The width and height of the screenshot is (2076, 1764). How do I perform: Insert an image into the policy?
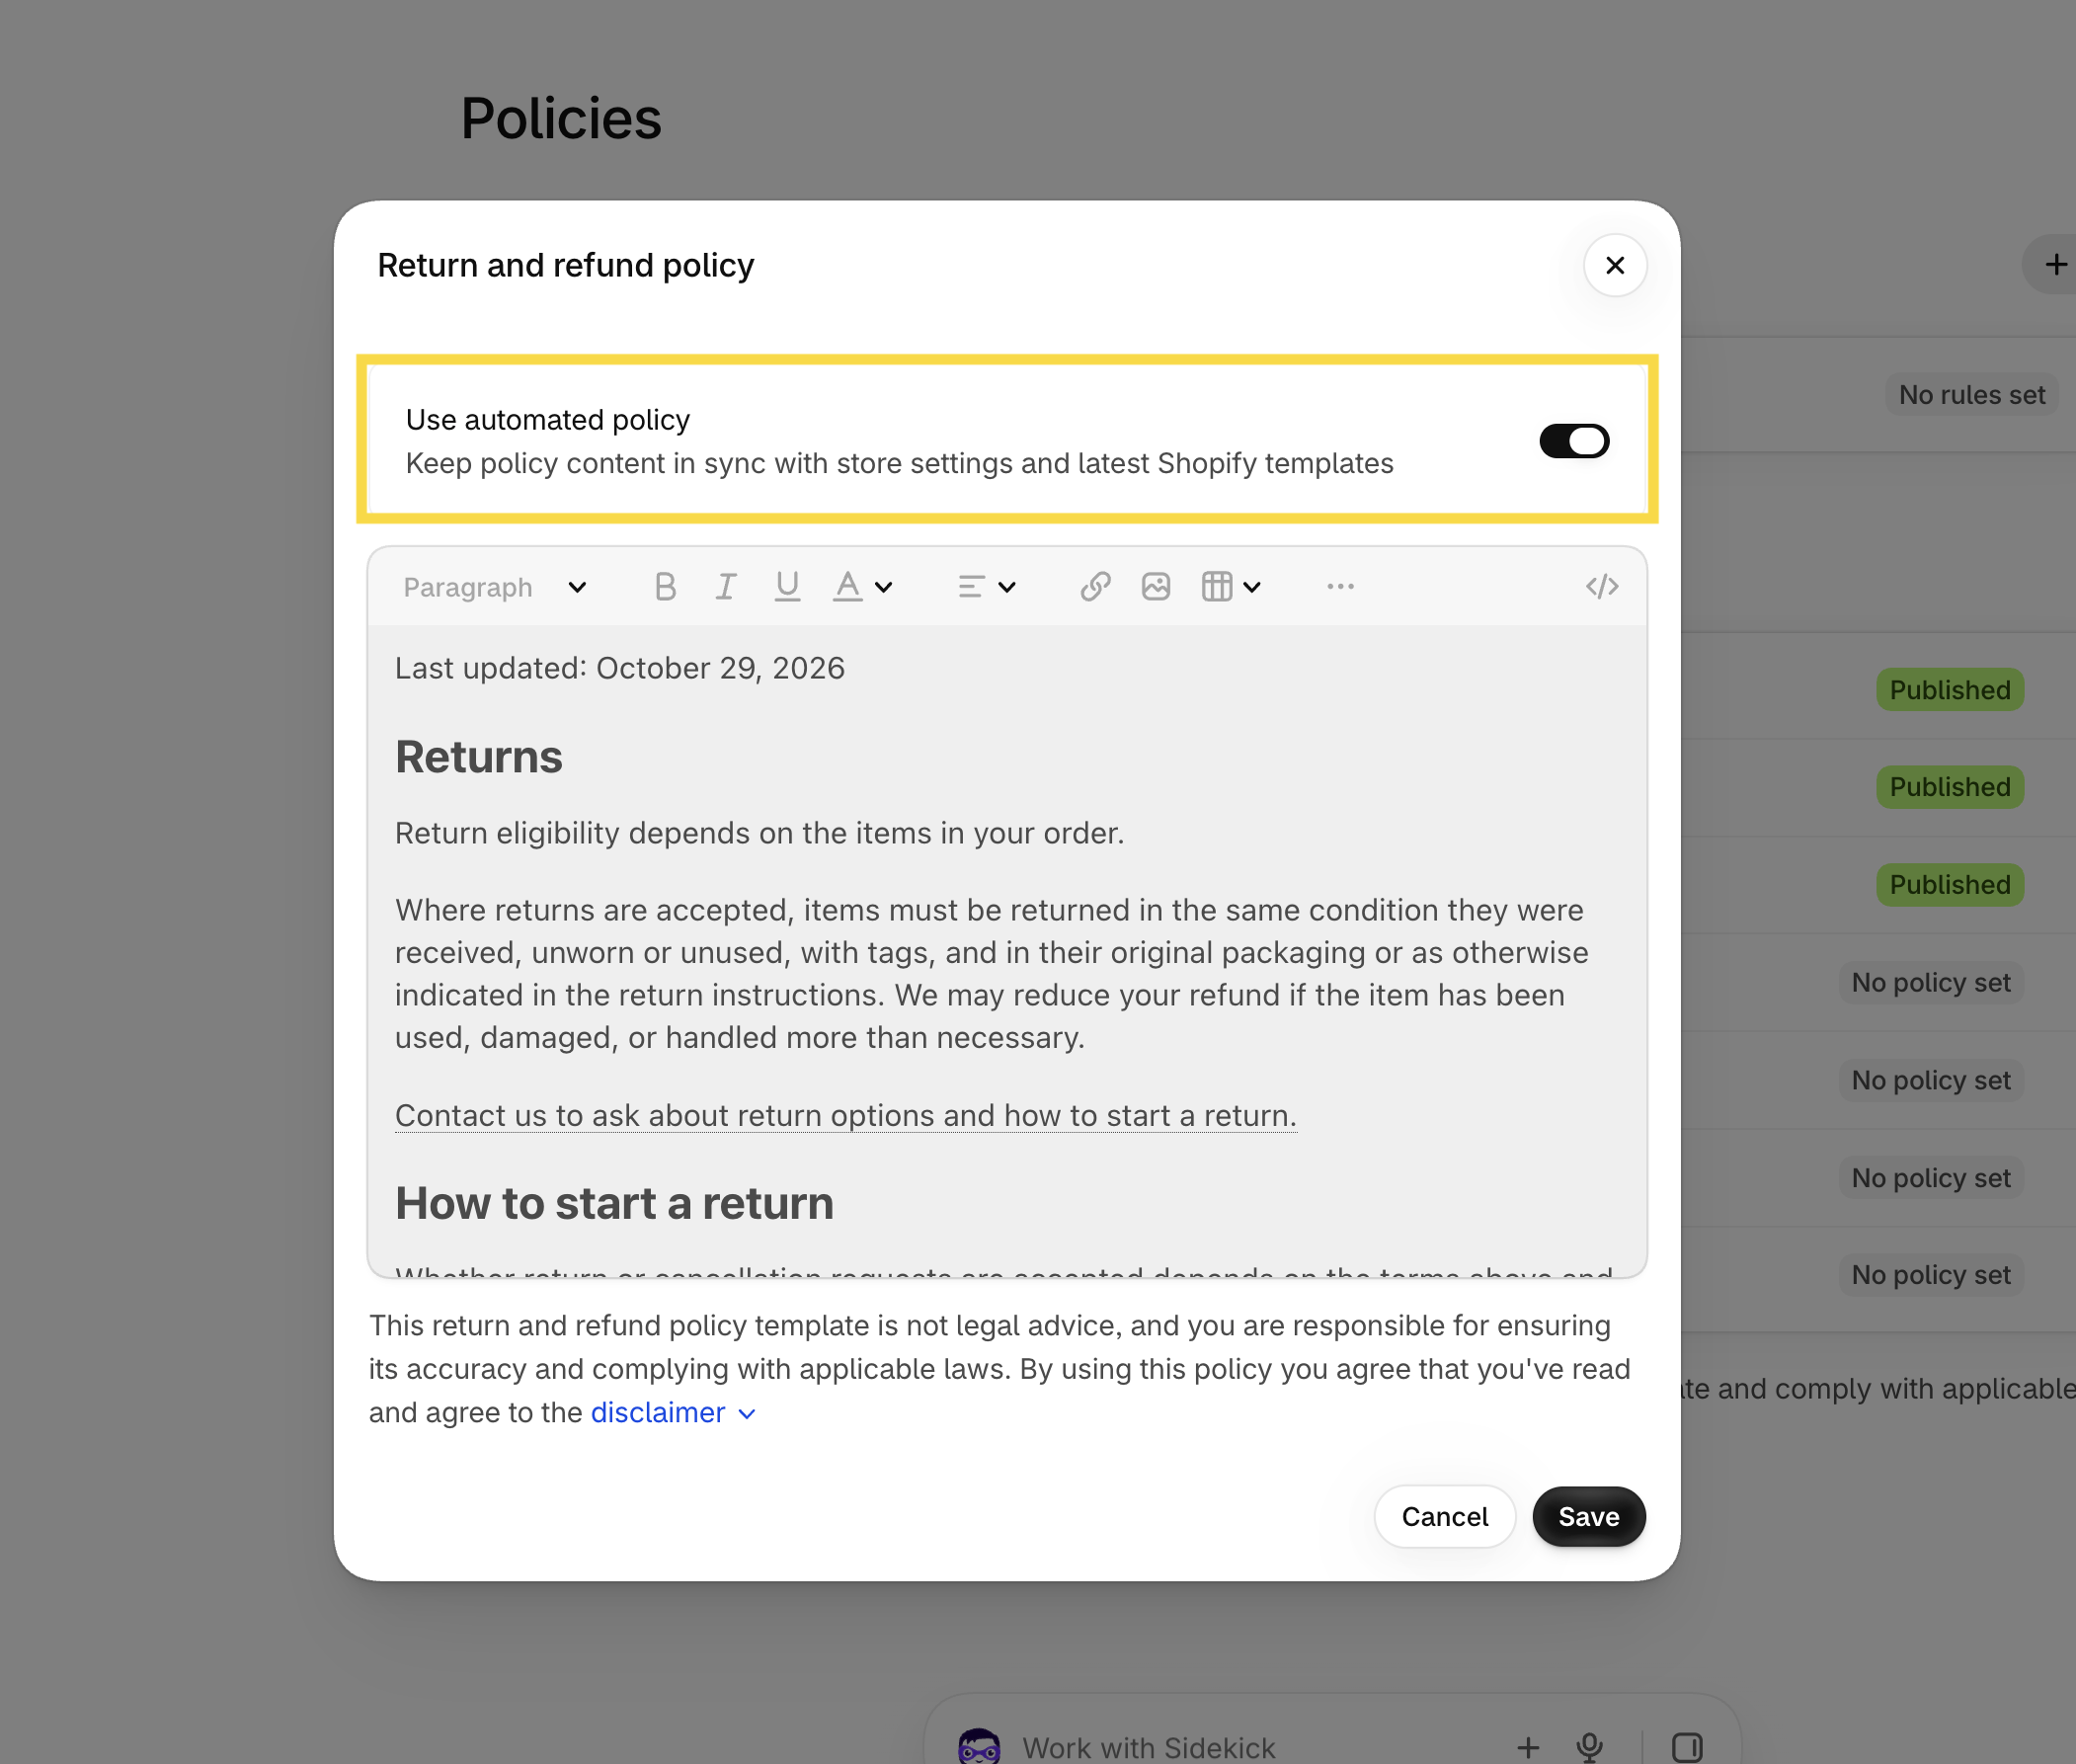(x=1156, y=587)
